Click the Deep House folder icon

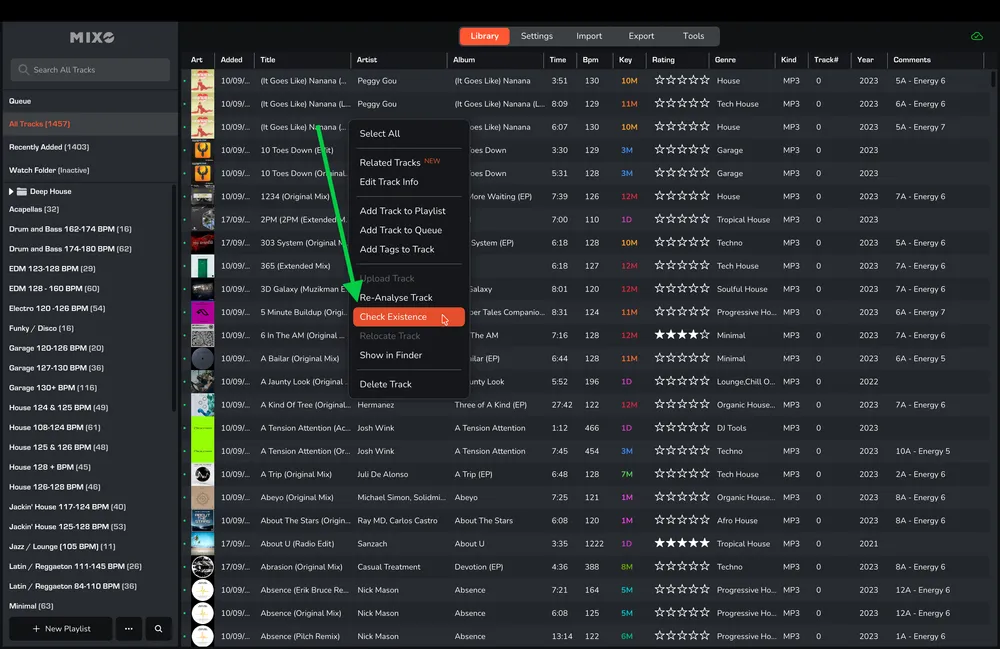(x=22, y=191)
